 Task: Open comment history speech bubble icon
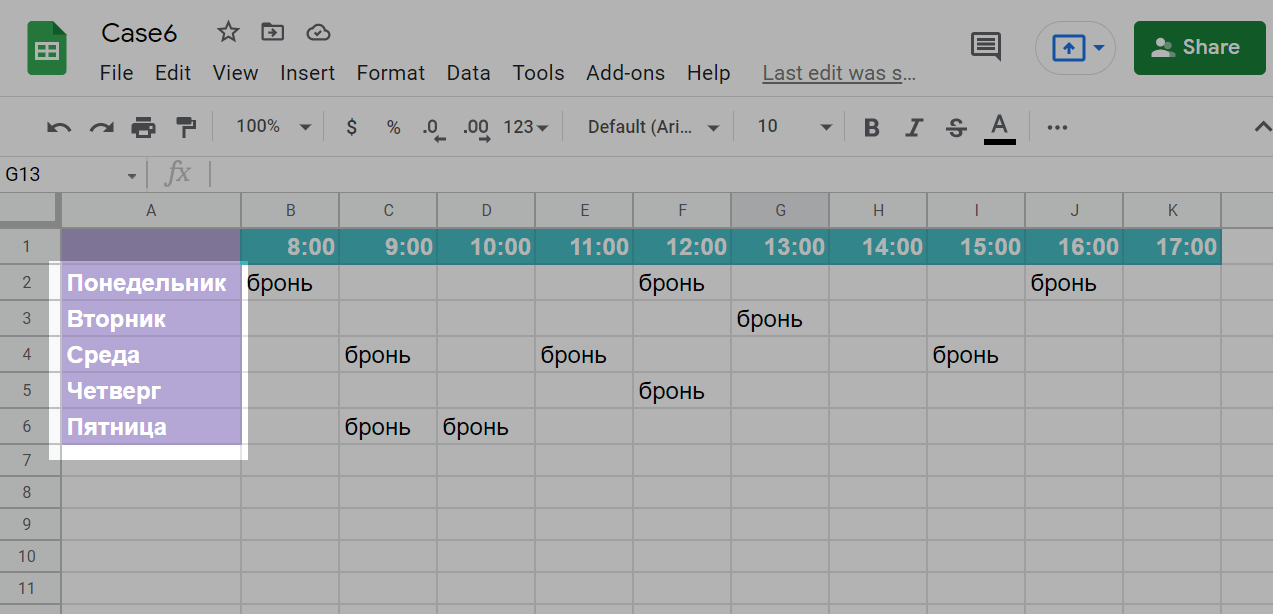tap(986, 46)
